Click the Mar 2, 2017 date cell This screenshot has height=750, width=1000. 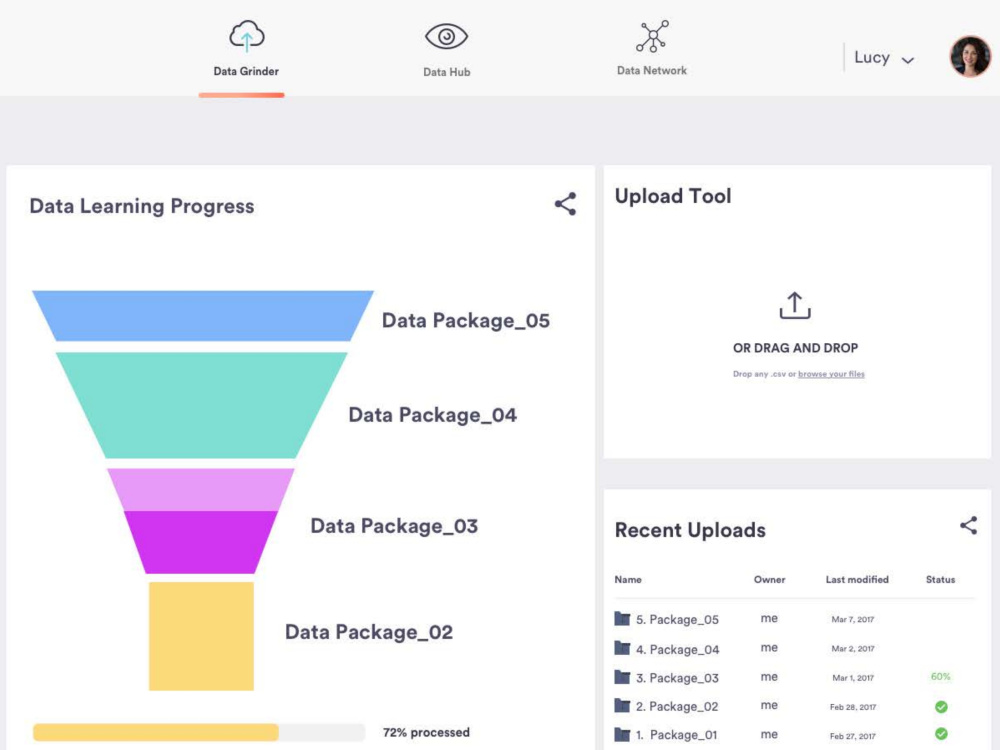point(853,649)
